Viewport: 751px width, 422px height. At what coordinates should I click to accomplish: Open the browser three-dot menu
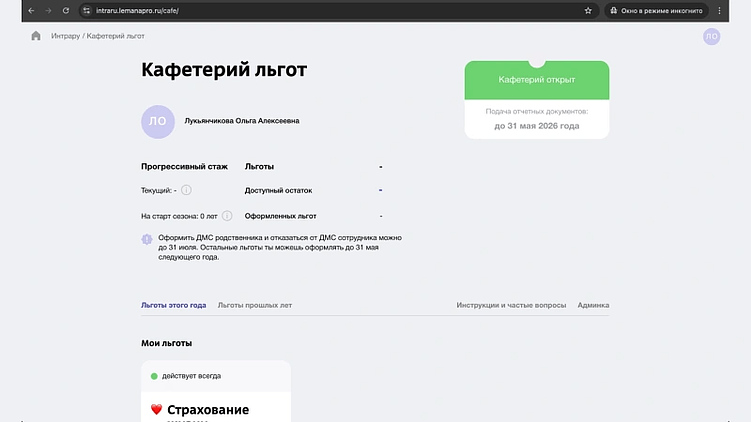tap(719, 11)
